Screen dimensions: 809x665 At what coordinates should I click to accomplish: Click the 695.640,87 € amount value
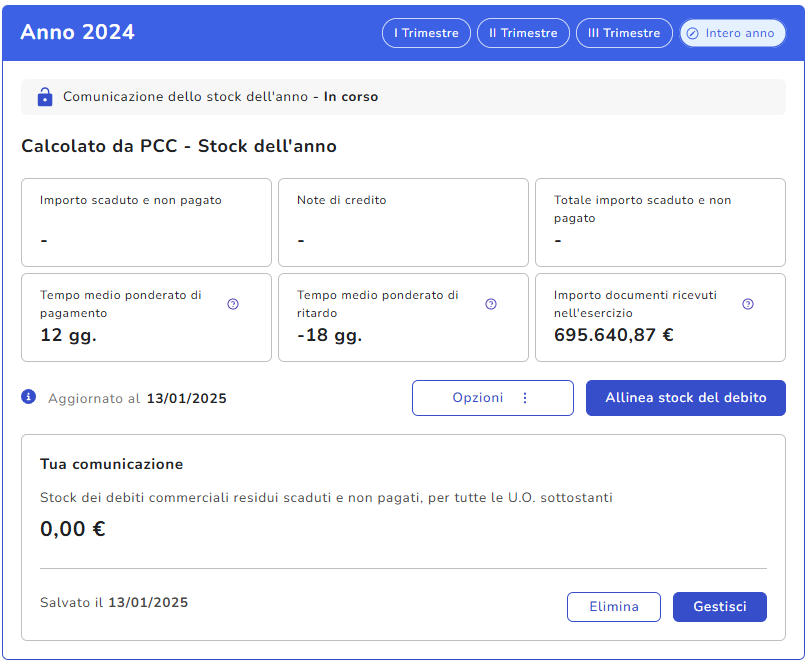point(614,335)
